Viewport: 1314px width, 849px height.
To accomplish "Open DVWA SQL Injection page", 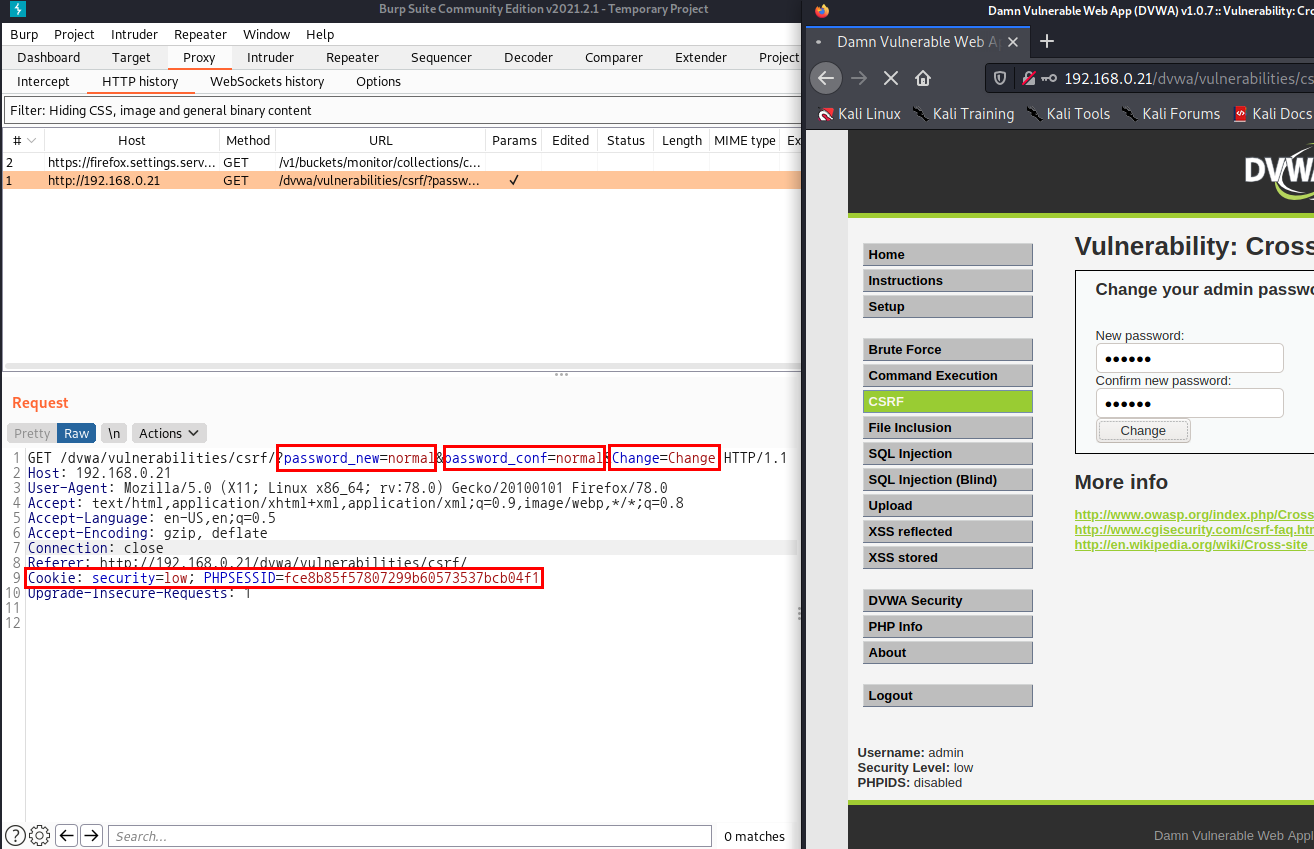I will pos(947,453).
